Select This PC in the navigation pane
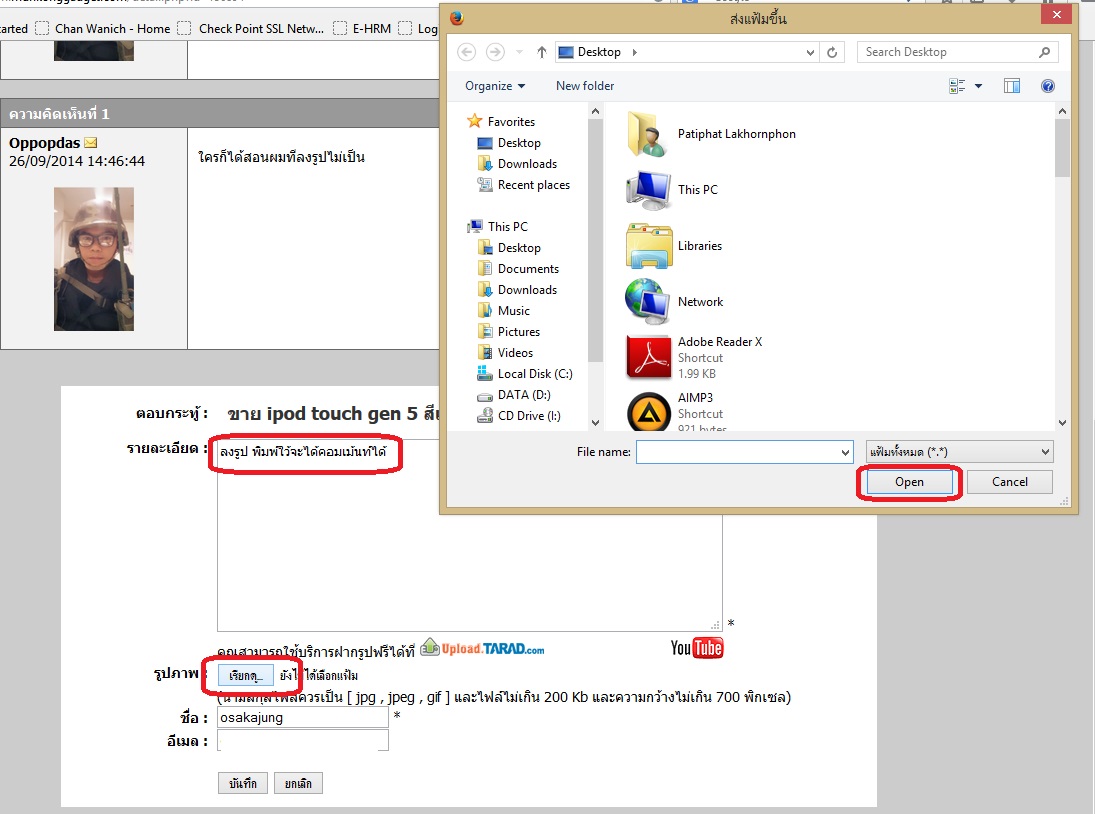The width and height of the screenshot is (1095, 814). (507, 226)
